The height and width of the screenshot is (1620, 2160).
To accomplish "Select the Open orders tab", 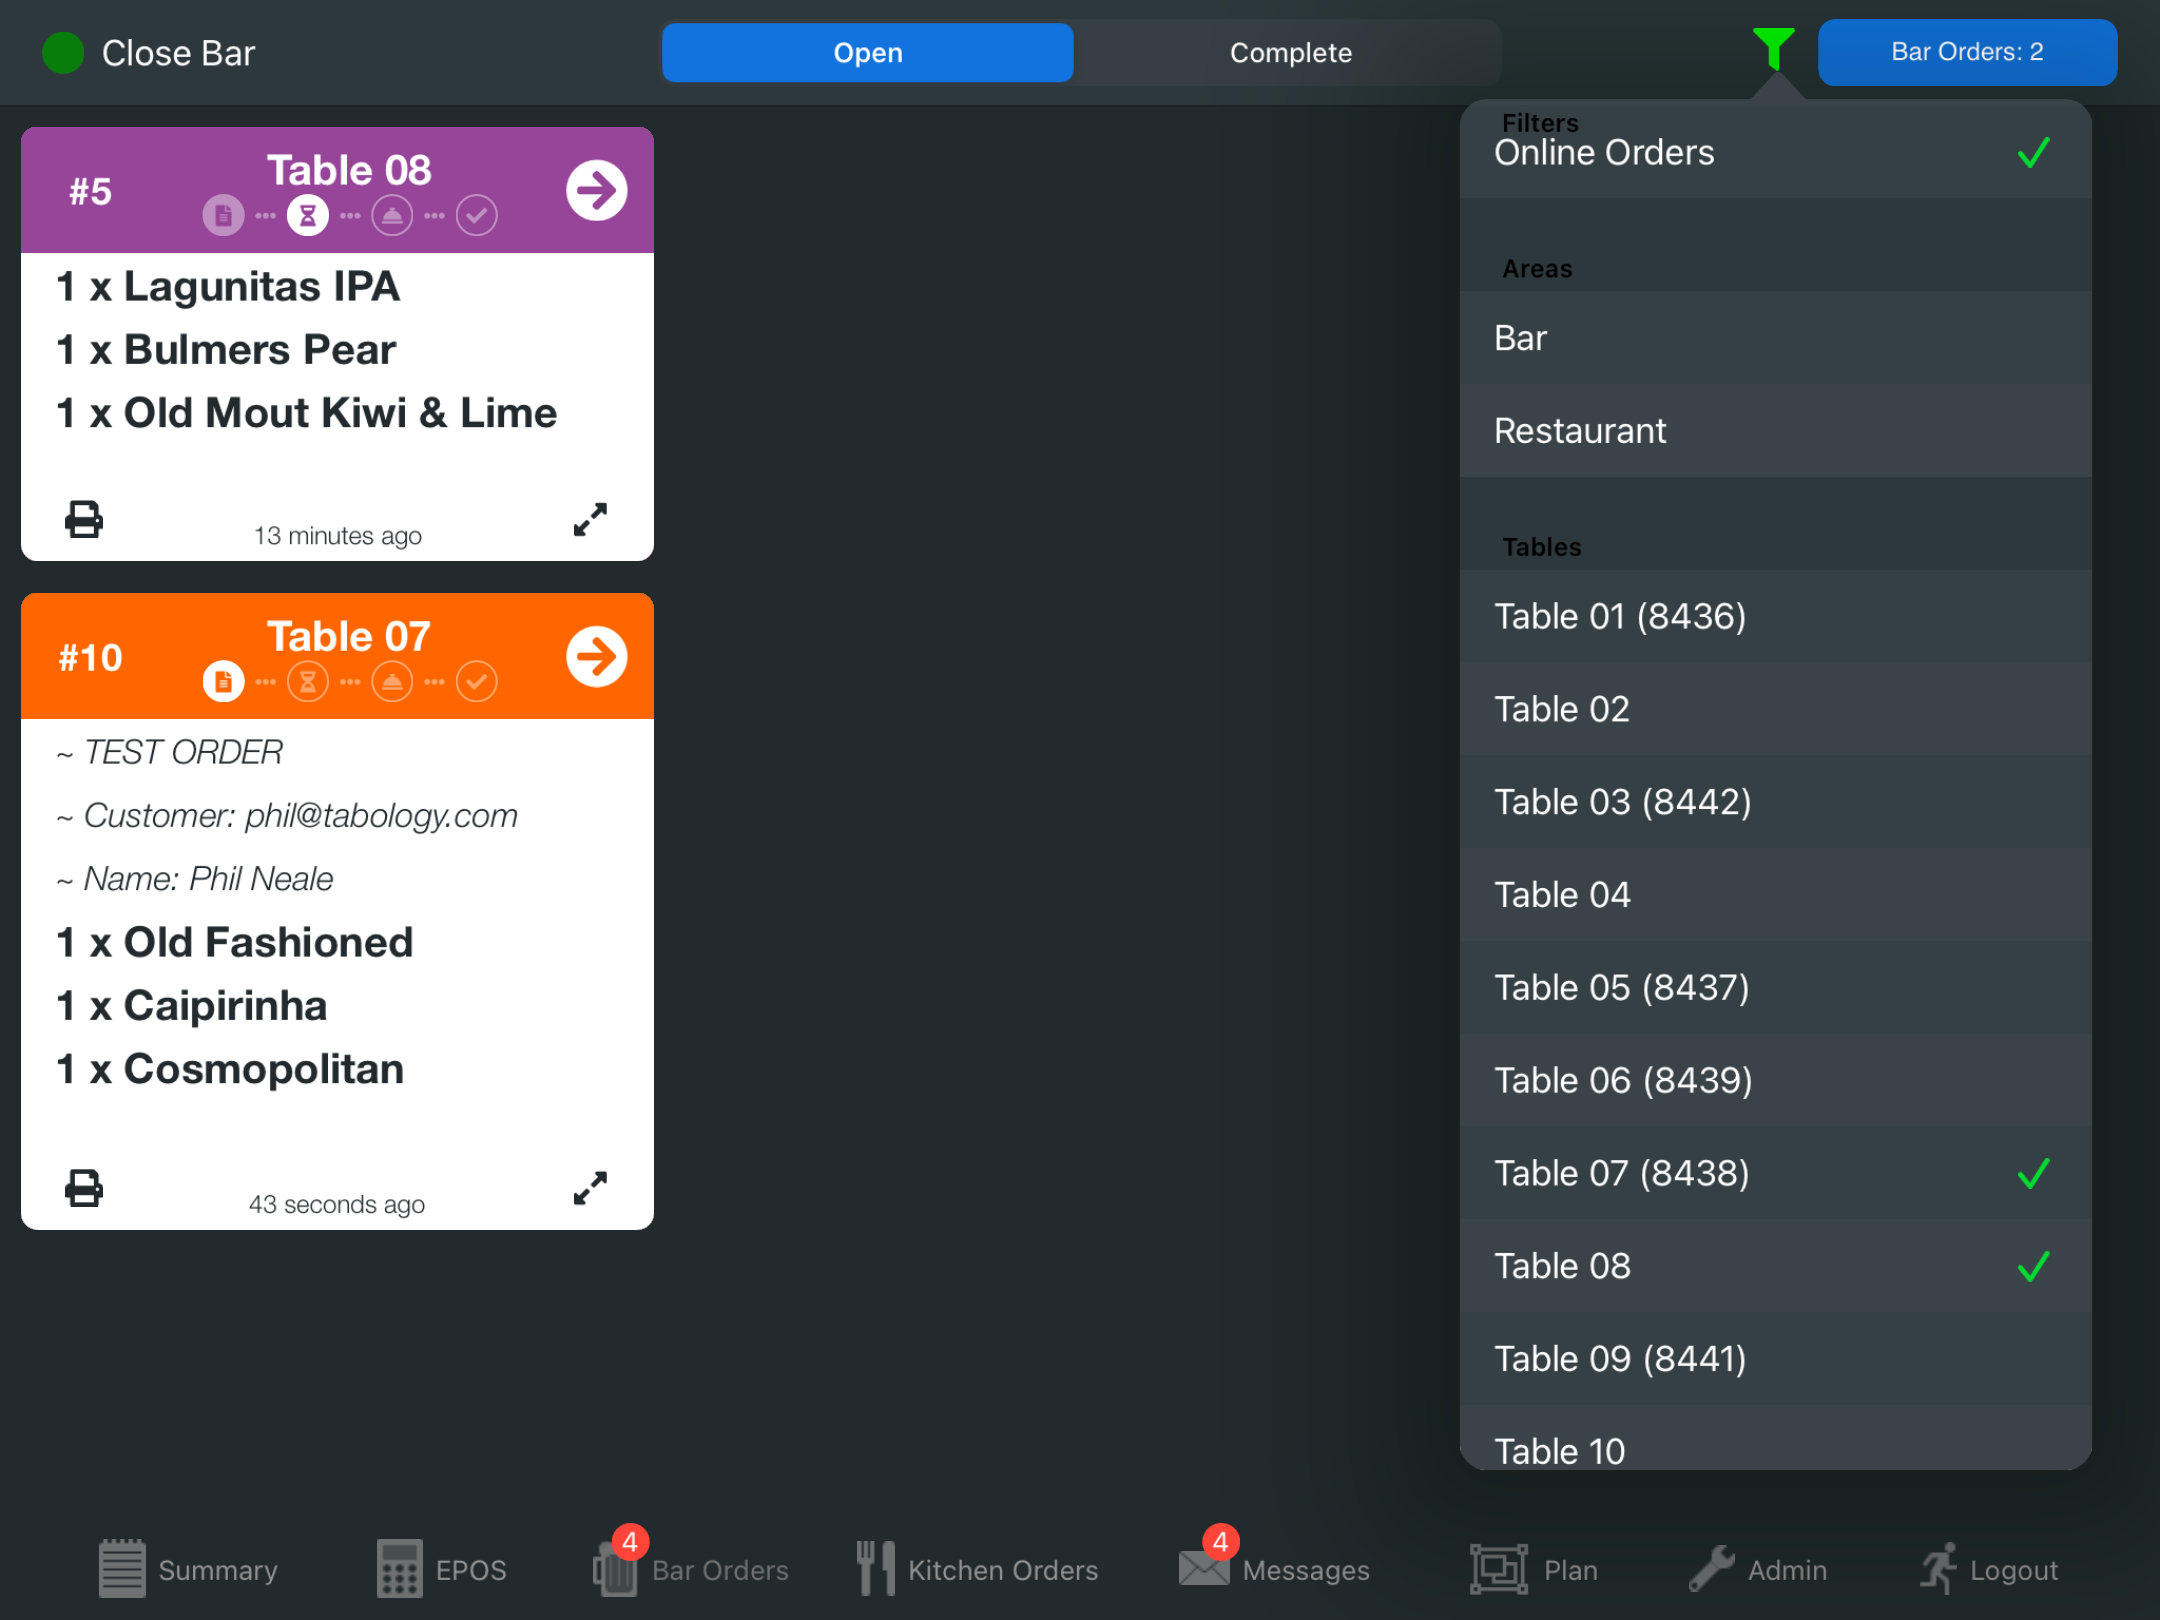I will [x=867, y=53].
